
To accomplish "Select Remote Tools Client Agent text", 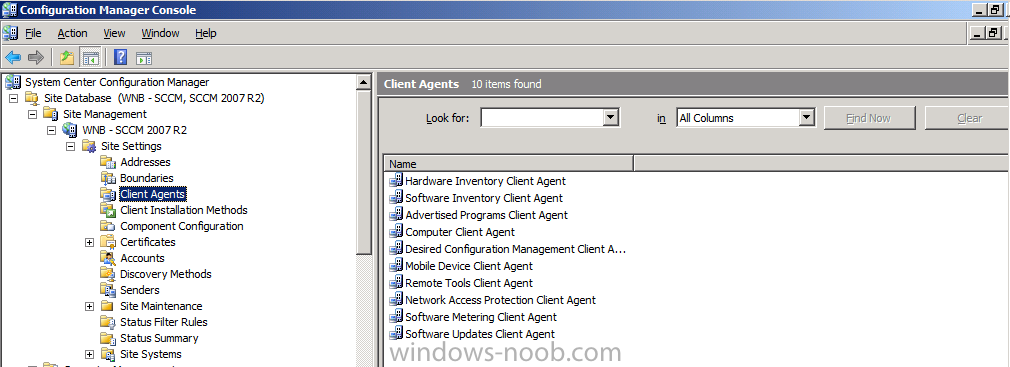I will pyautogui.click(x=469, y=283).
